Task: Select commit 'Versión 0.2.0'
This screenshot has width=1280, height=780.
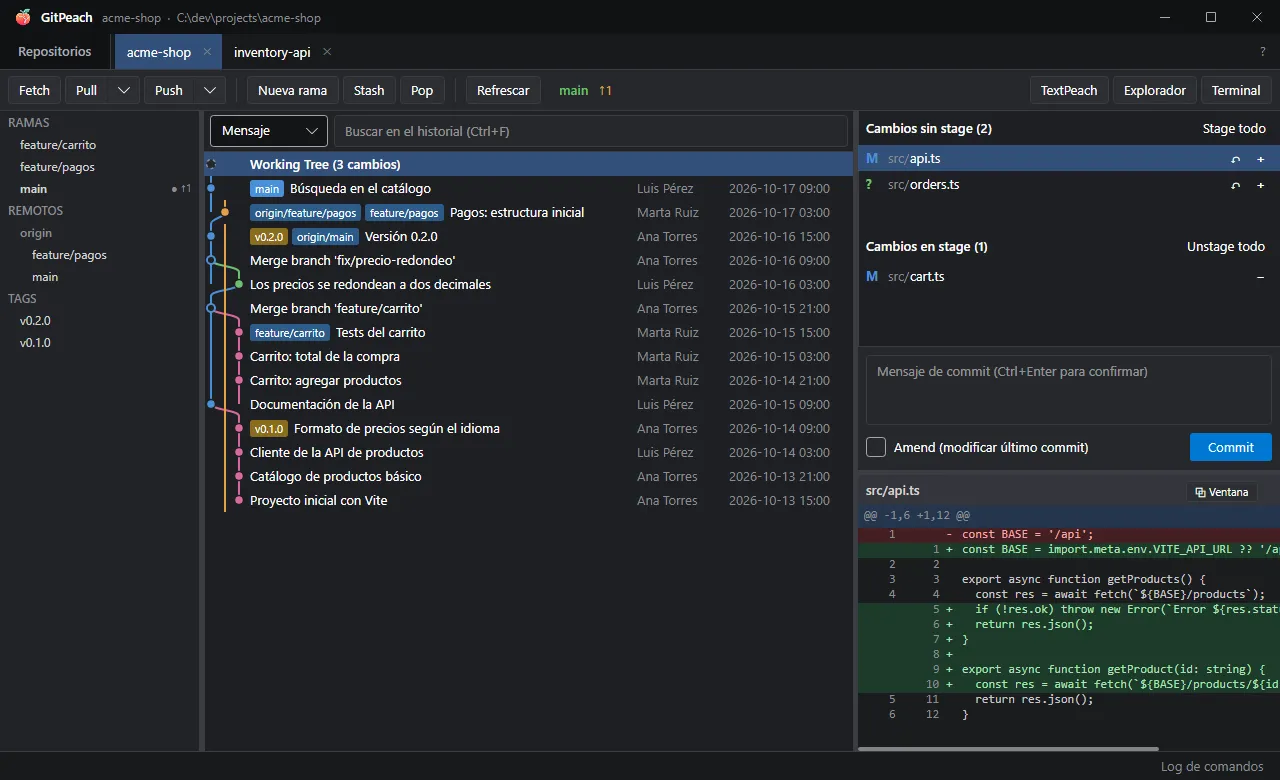Action: 529,236
